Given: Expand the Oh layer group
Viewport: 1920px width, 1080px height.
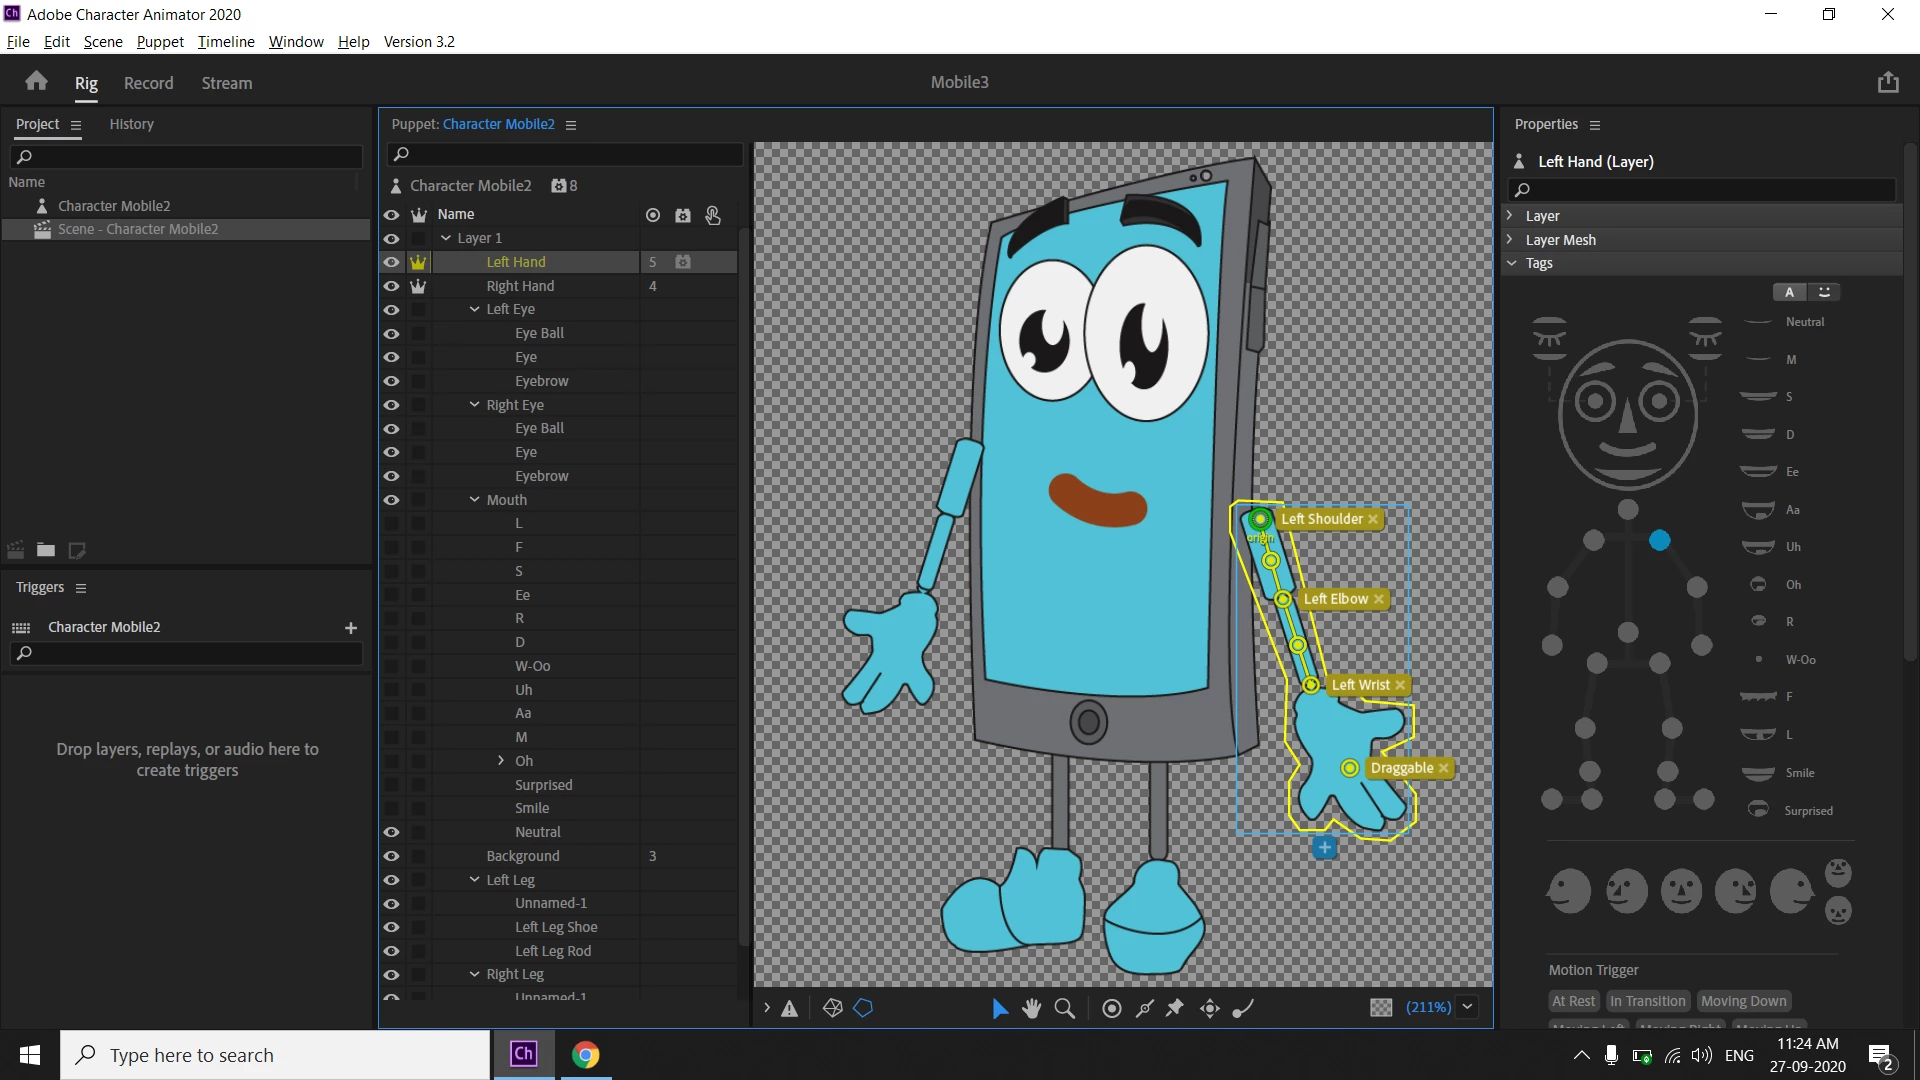Looking at the screenshot, I should coord(501,761).
